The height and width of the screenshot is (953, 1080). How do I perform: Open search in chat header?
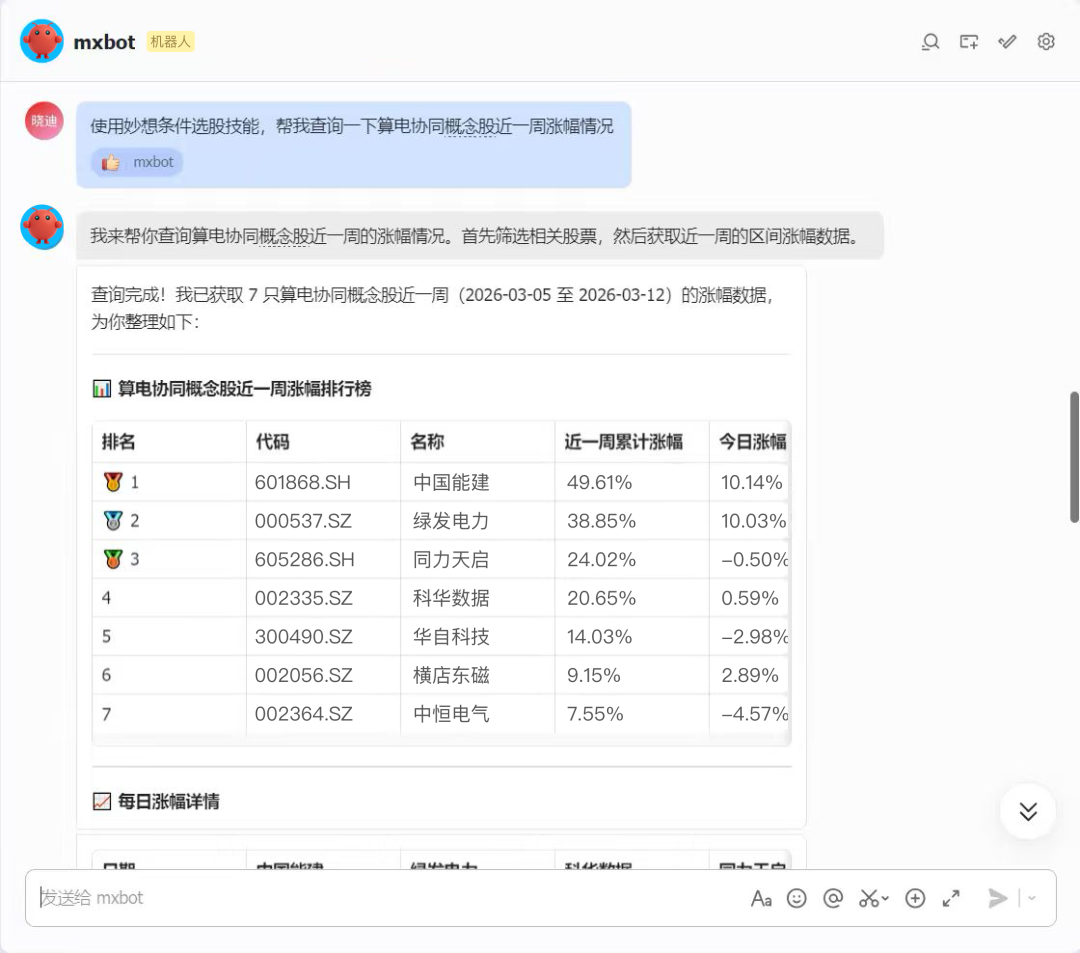point(930,42)
